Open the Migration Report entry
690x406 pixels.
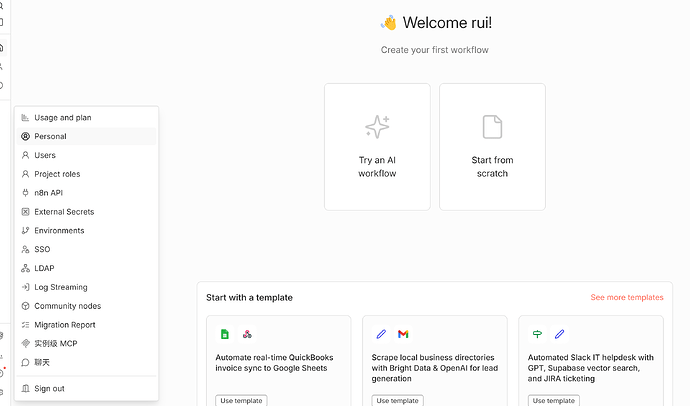pos(86,325)
